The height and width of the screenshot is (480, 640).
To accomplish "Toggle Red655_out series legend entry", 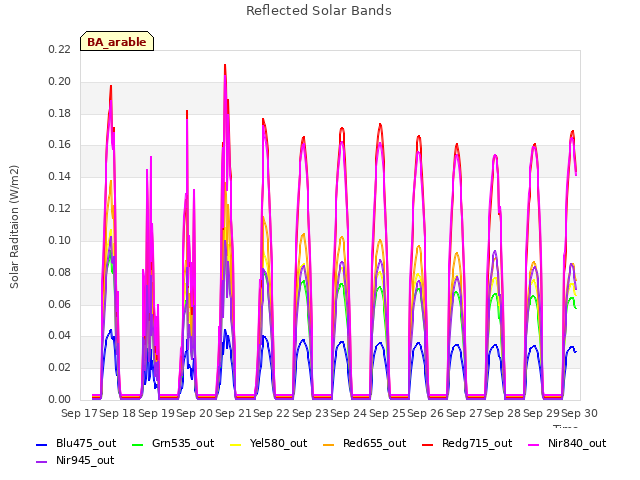I will [364, 443].
